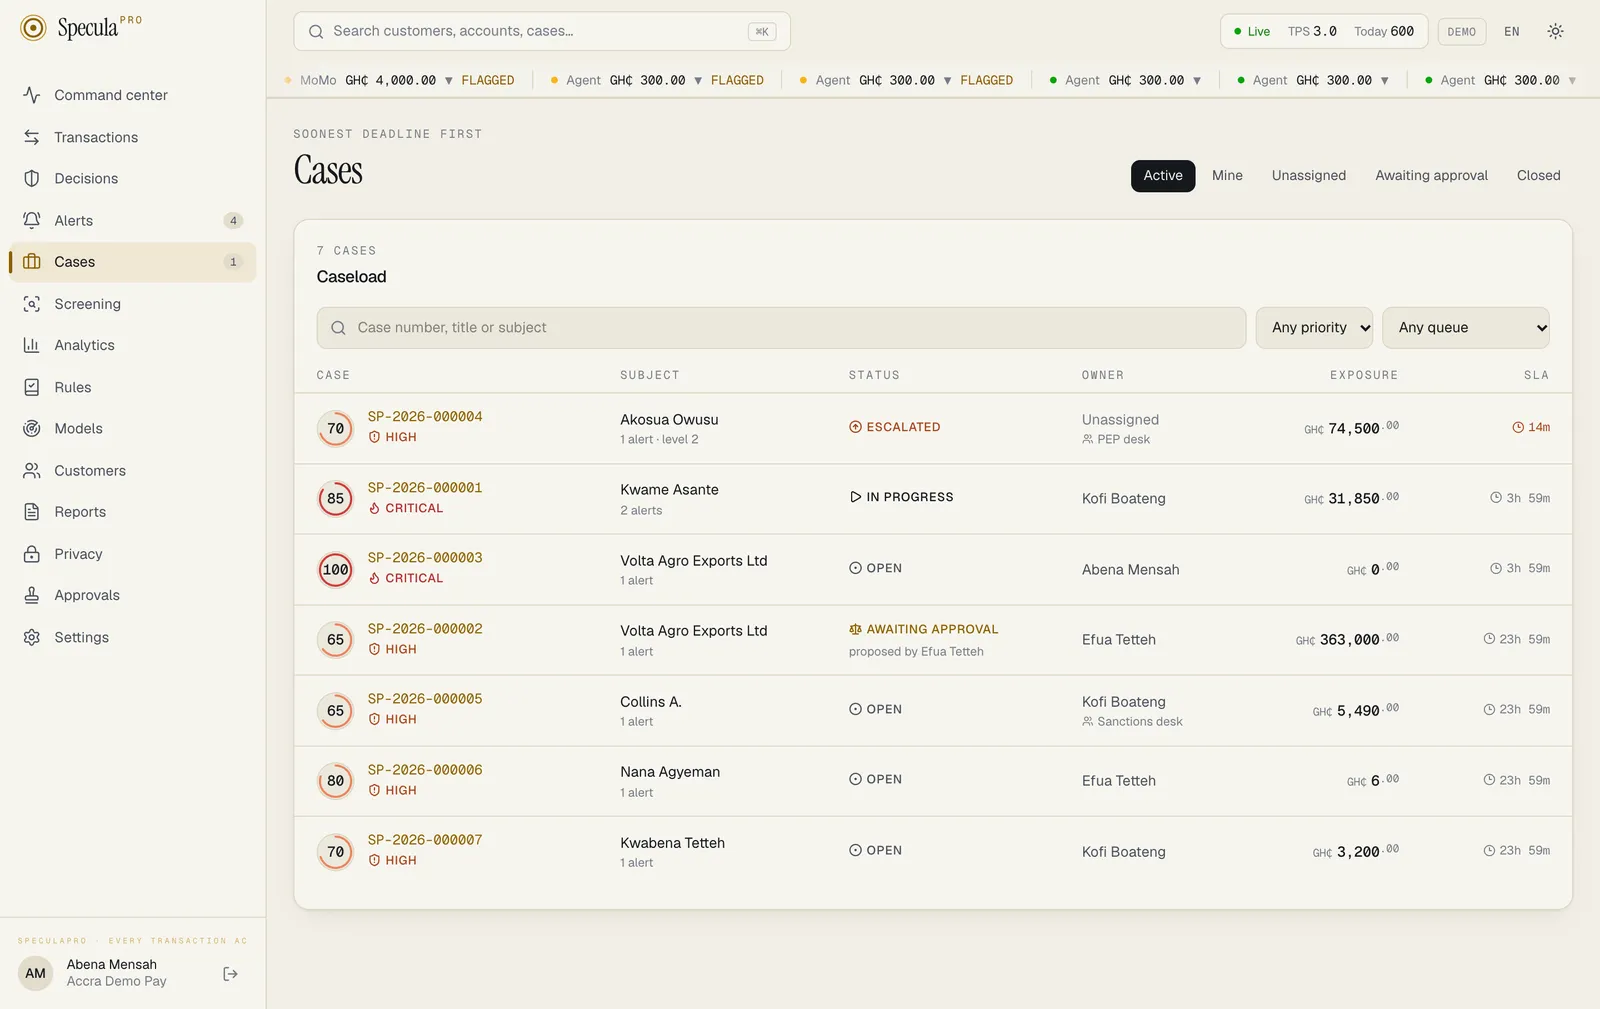Focus the case number search field
Image resolution: width=1600 pixels, height=1009 pixels.
pyautogui.click(x=781, y=328)
